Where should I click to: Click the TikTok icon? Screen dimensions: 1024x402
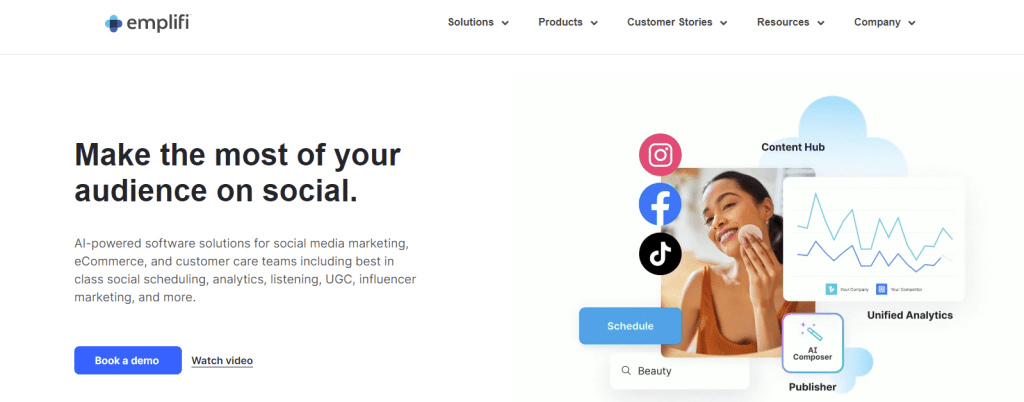[660, 254]
